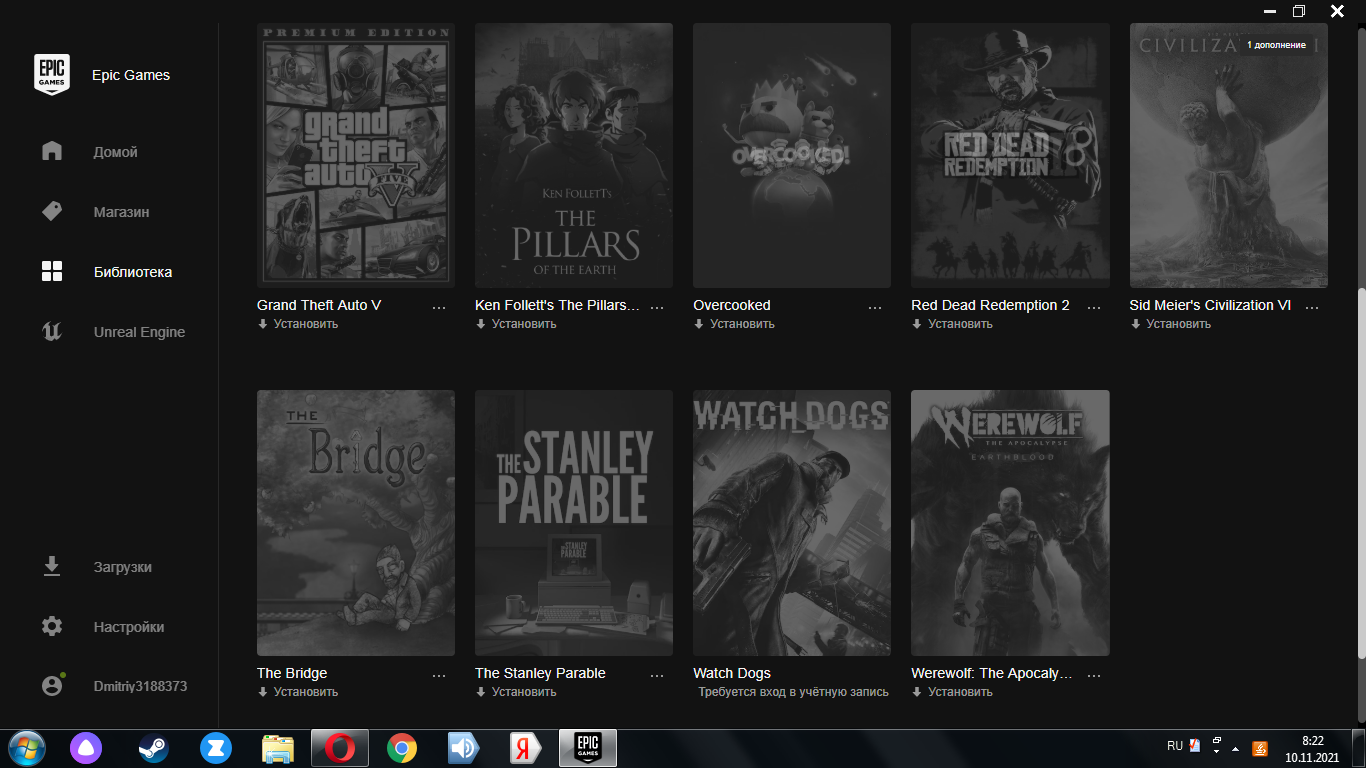Viewport: 1366px width, 768px height.
Task: Open the Watch Dogs game cover
Action: (x=792, y=523)
